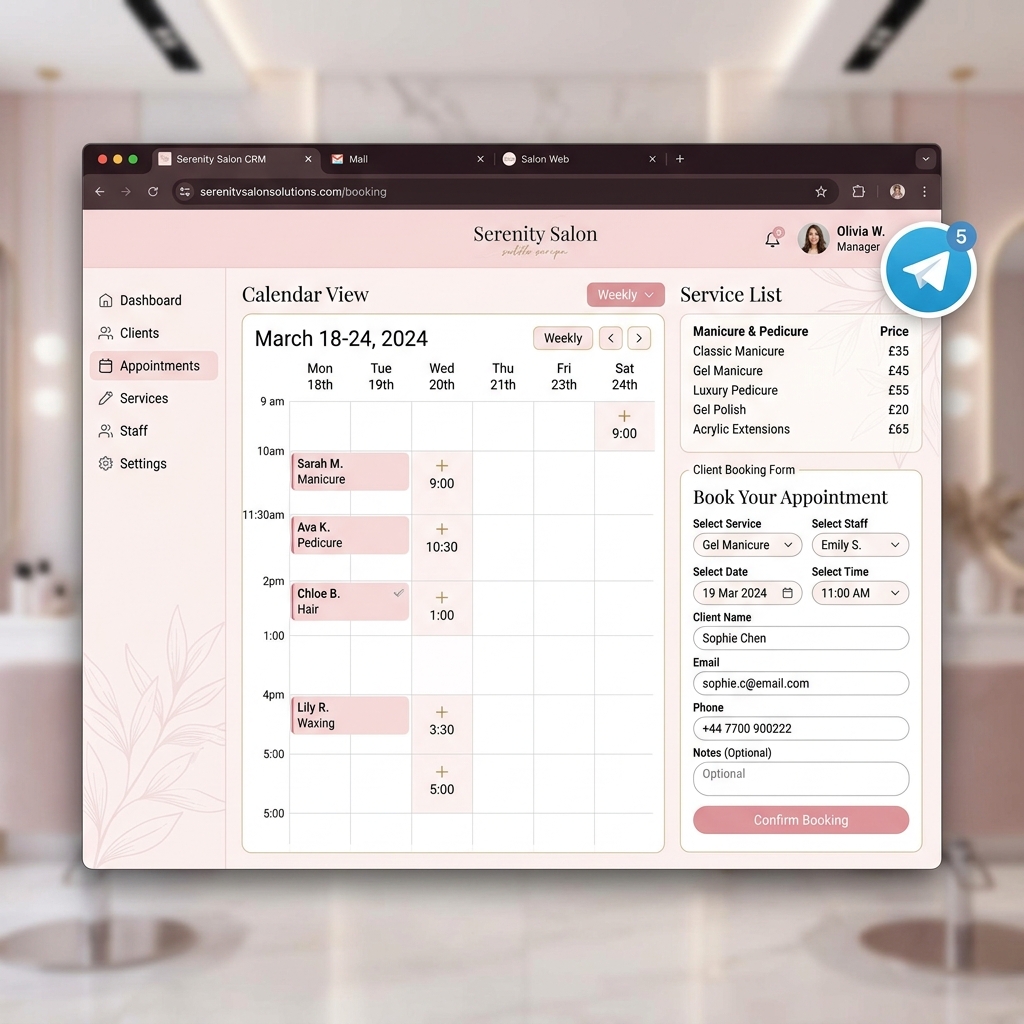Close the Serenity Salon CRM tab
This screenshot has height=1024, width=1024.
(x=308, y=159)
